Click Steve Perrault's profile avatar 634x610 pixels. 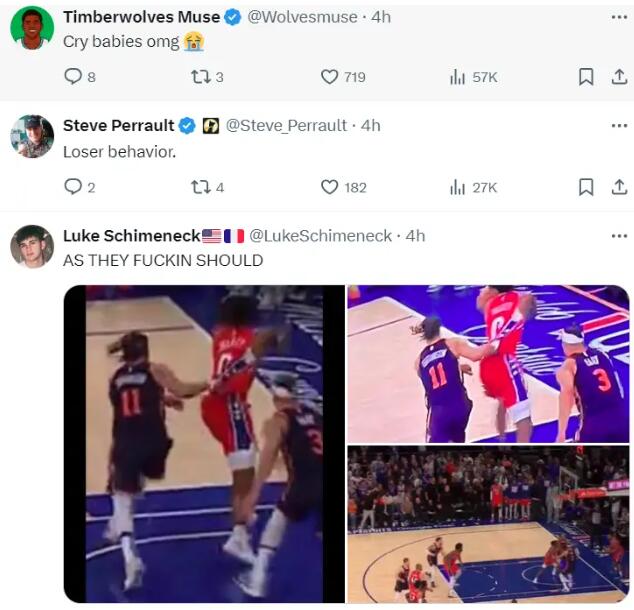(32, 136)
